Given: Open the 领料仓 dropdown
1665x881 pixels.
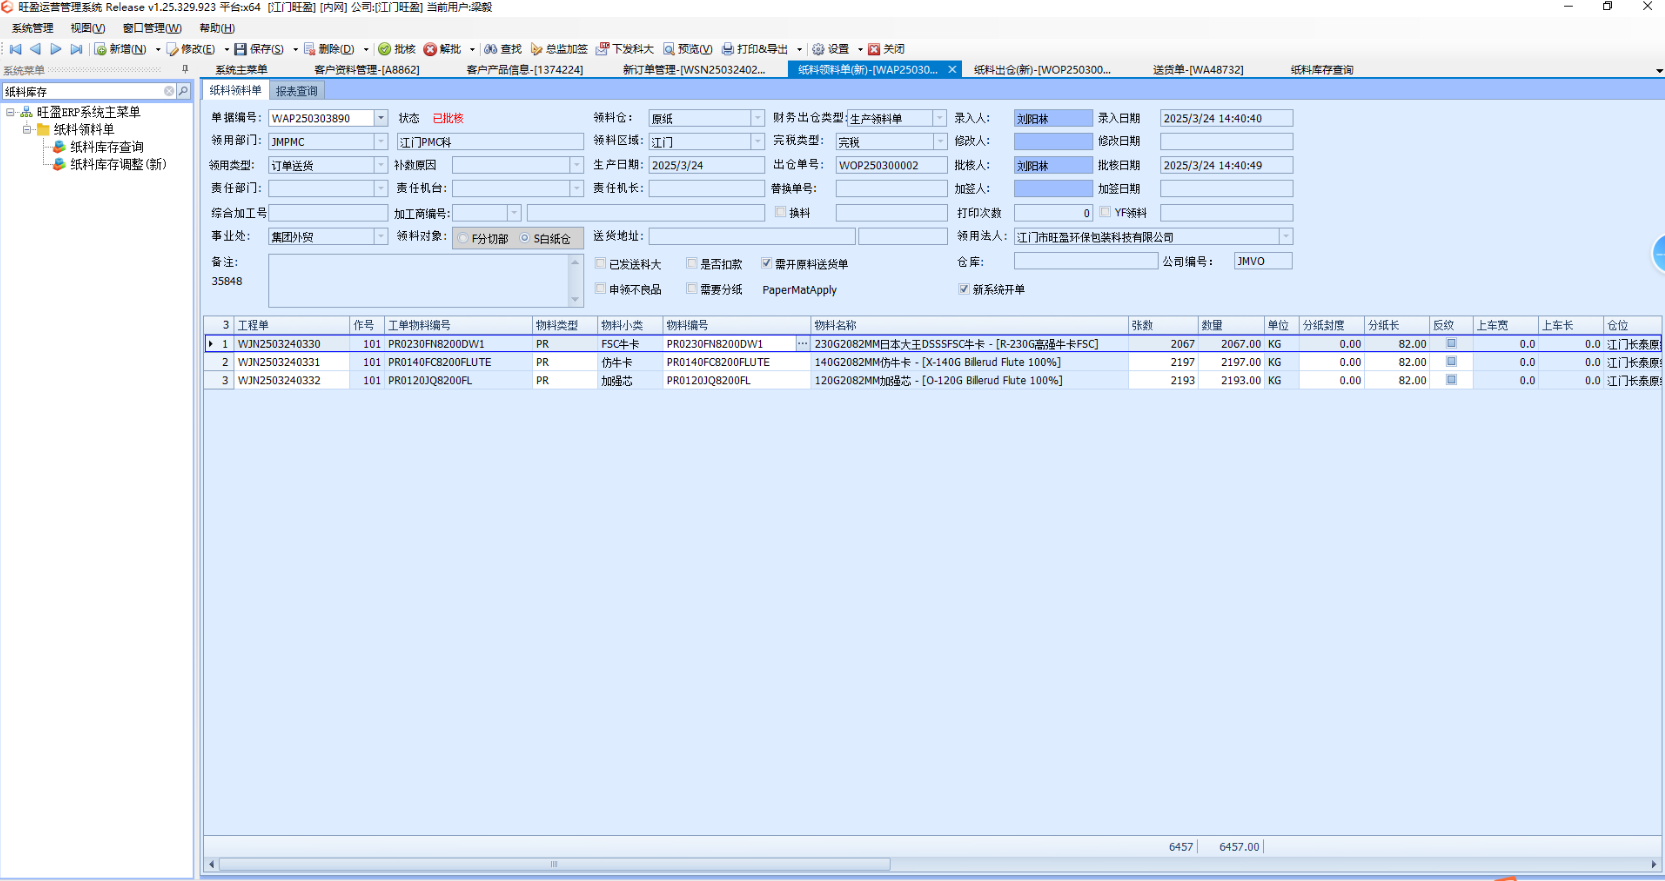Looking at the screenshot, I should [x=757, y=118].
